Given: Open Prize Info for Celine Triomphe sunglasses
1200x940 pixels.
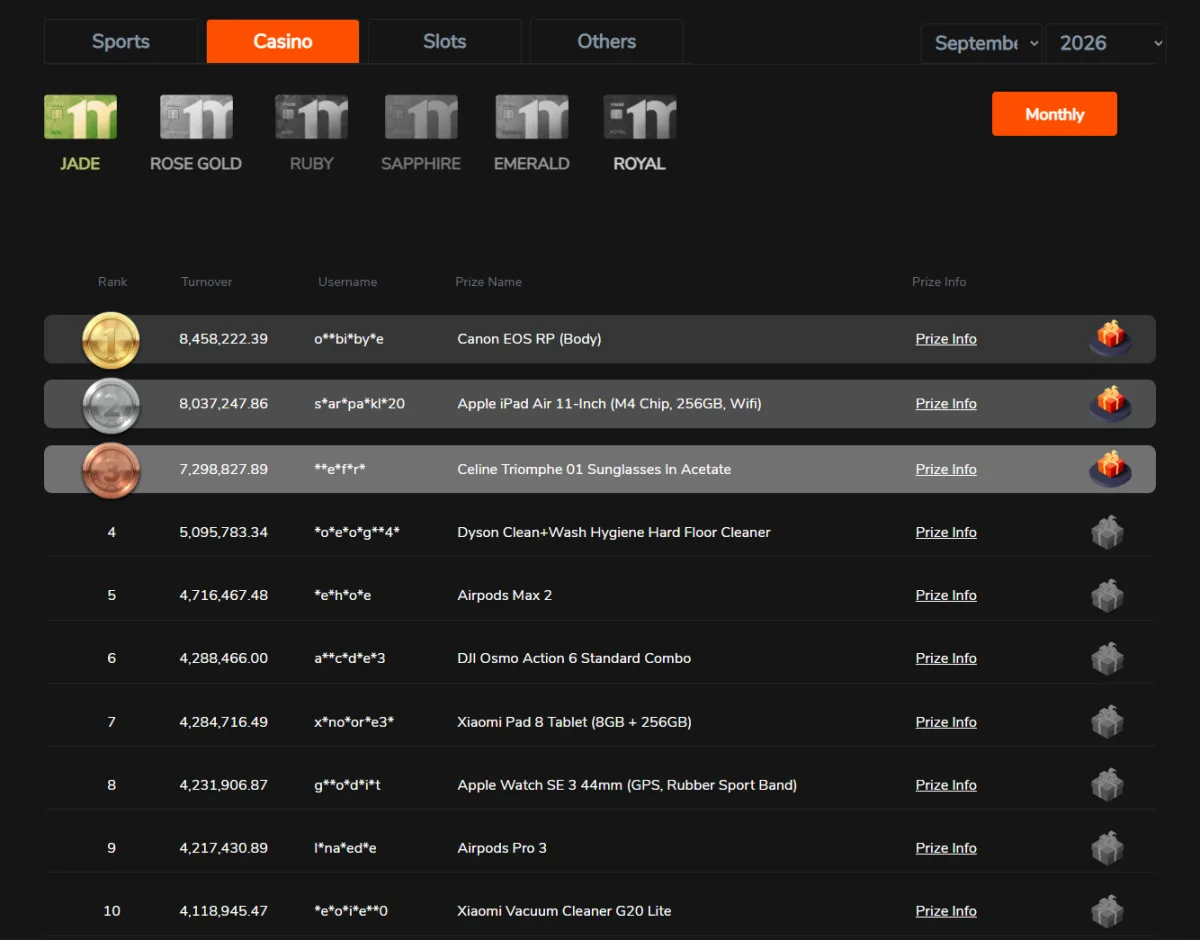Looking at the screenshot, I should click(946, 469).
